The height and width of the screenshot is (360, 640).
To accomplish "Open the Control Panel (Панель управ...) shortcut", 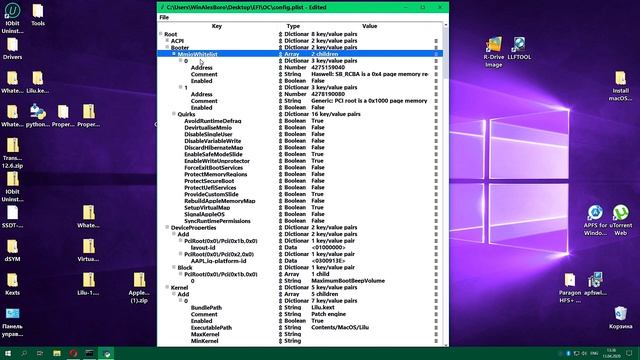I will point(12,322).
